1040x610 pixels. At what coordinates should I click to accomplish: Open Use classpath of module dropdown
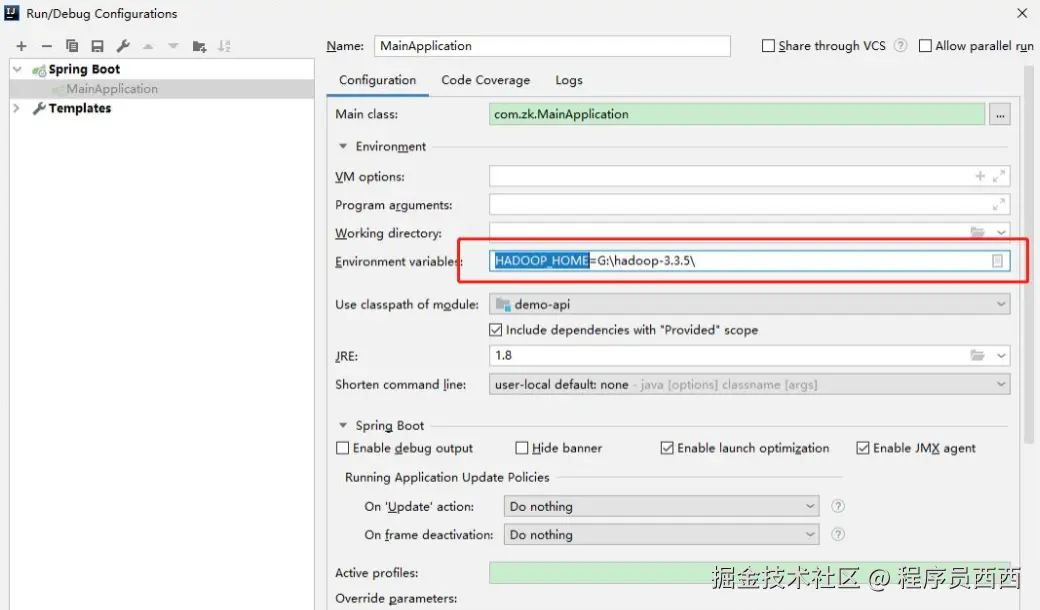pyautogui.click(x=749, y=304)
